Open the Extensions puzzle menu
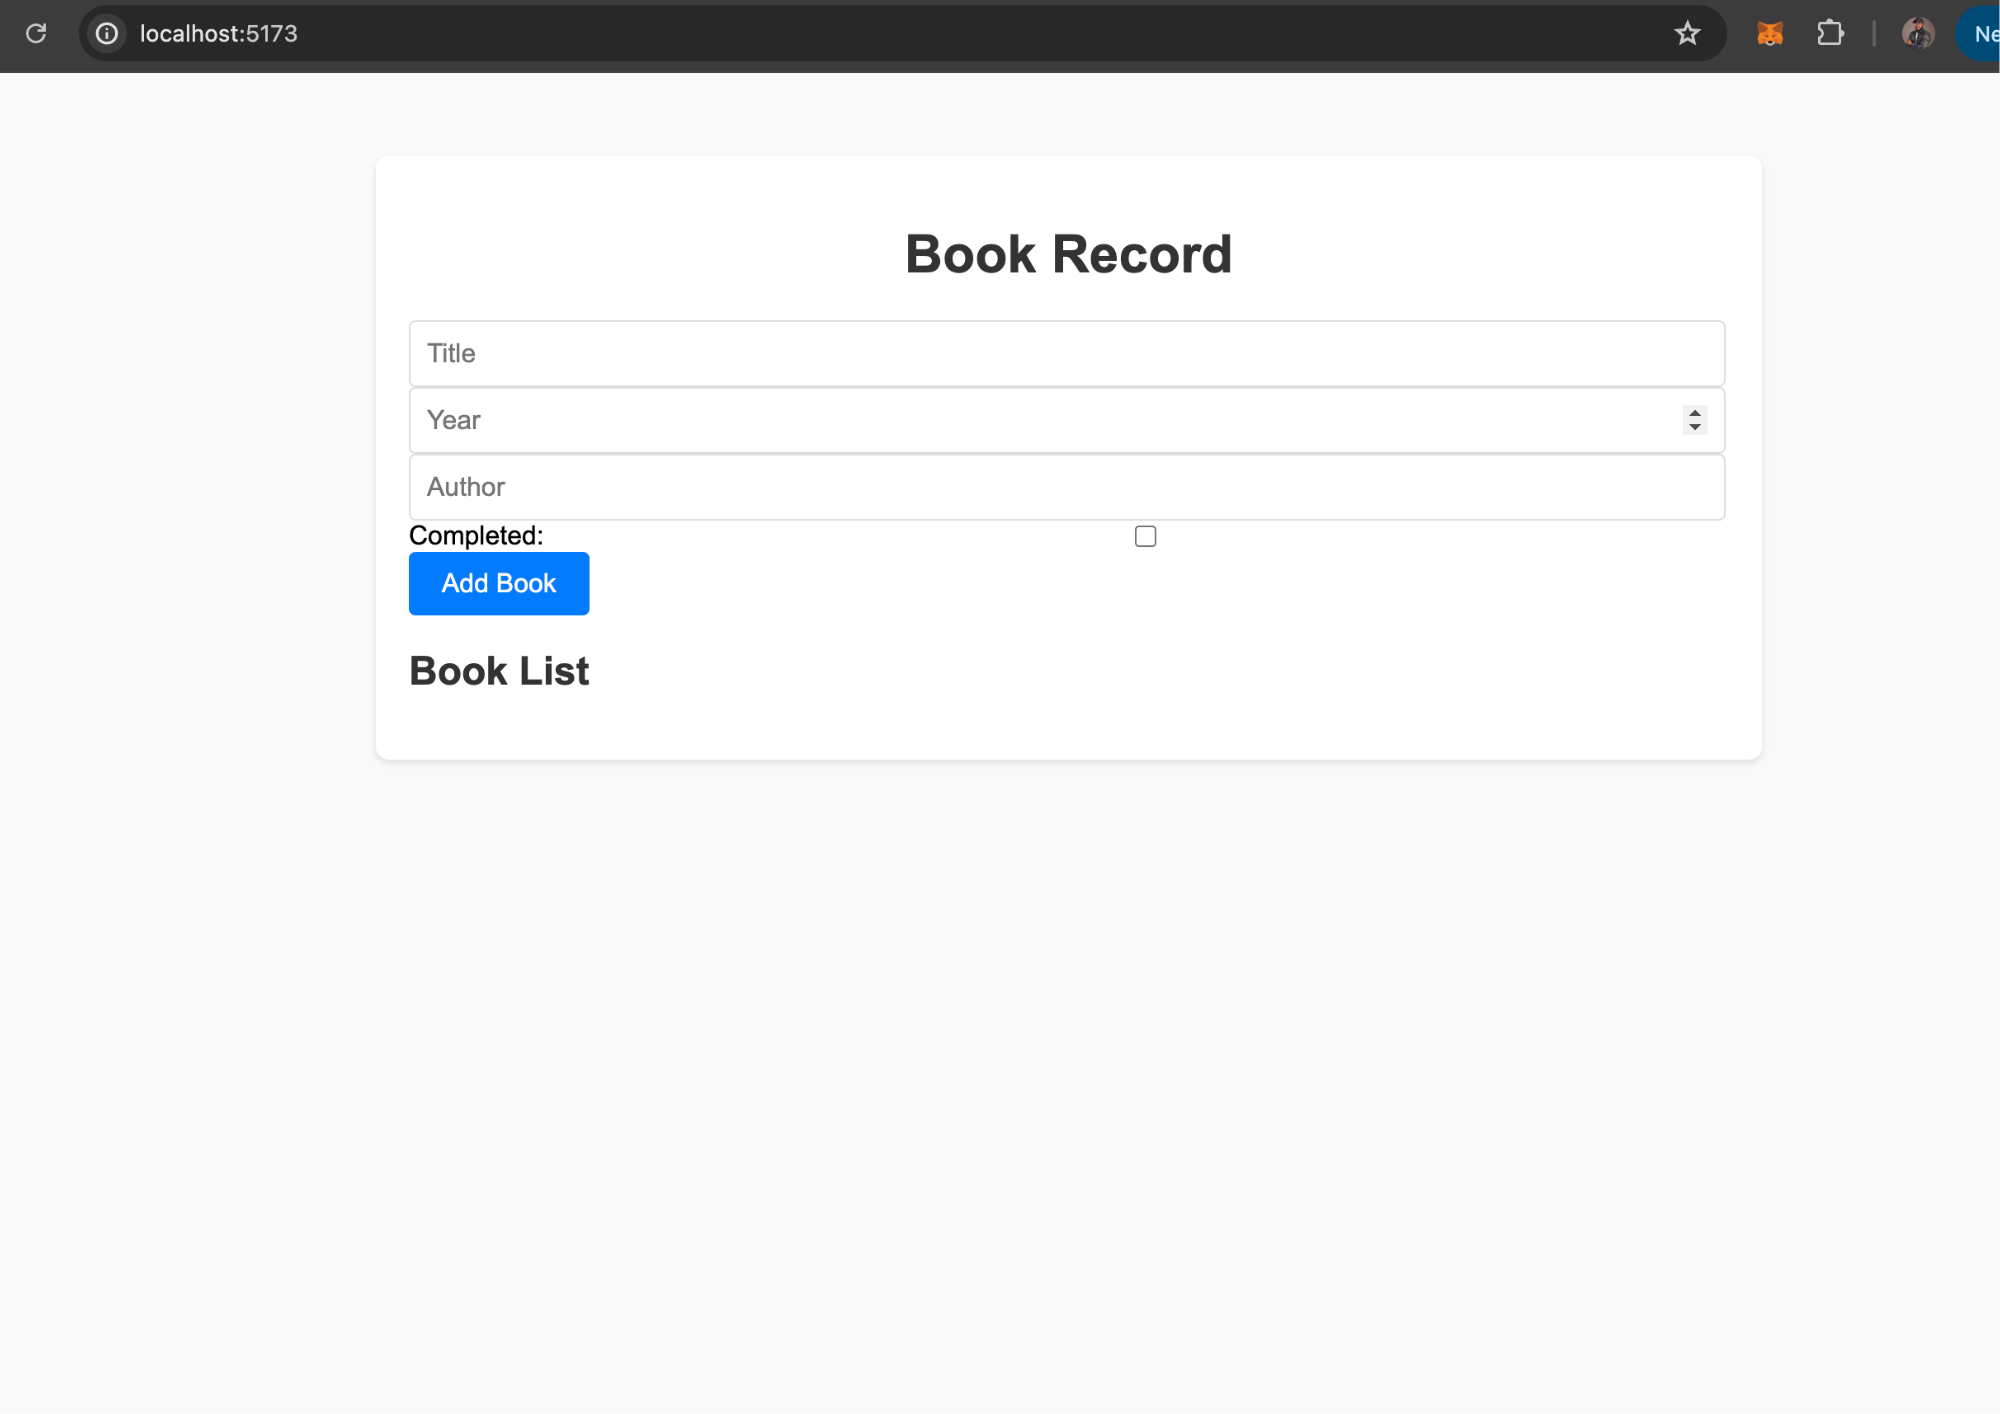This screenshot has width=2000, height=1414. point(1832,33)
